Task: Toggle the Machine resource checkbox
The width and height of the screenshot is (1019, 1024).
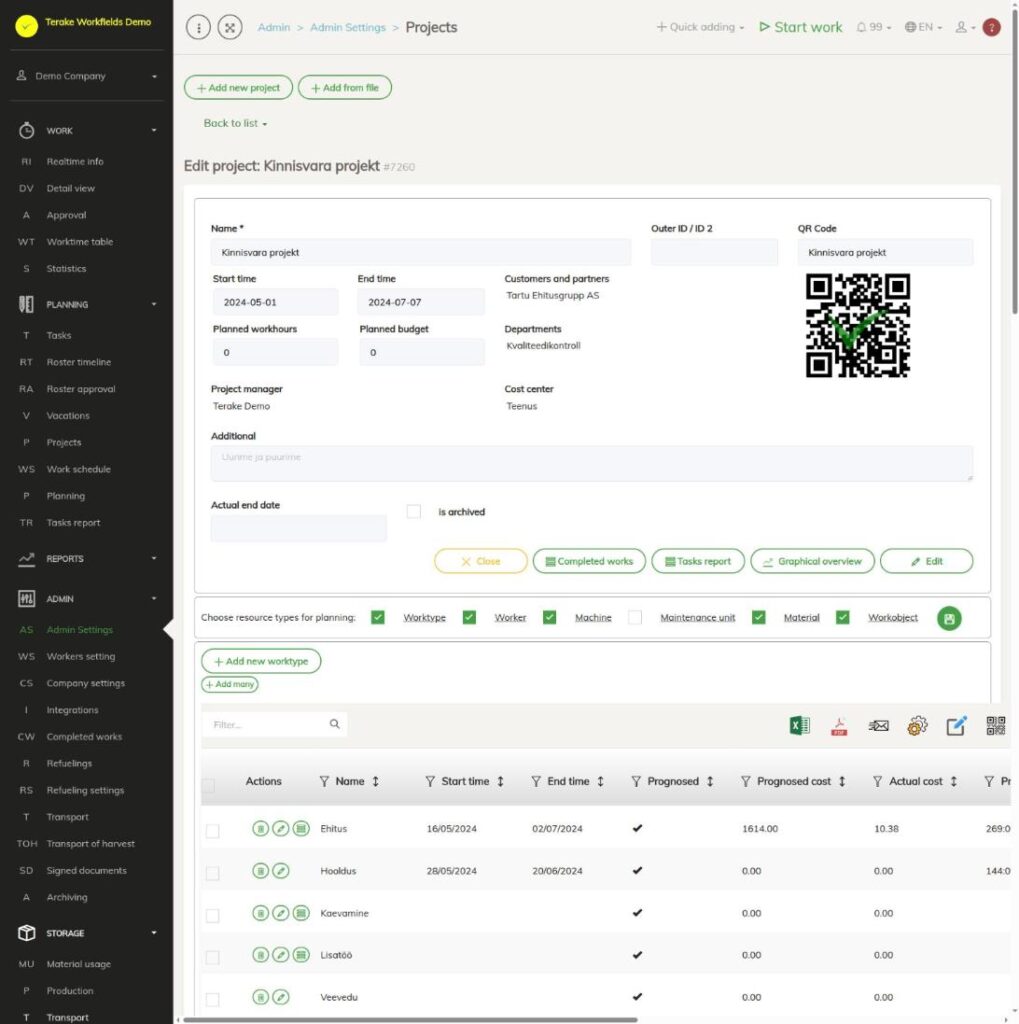Action: 549,617
